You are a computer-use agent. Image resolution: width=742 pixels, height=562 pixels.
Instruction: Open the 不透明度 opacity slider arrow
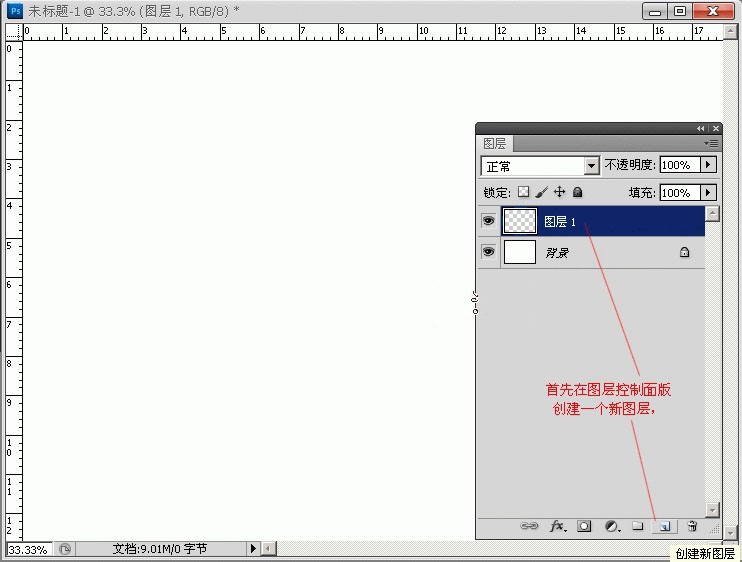tap(708, 165)
